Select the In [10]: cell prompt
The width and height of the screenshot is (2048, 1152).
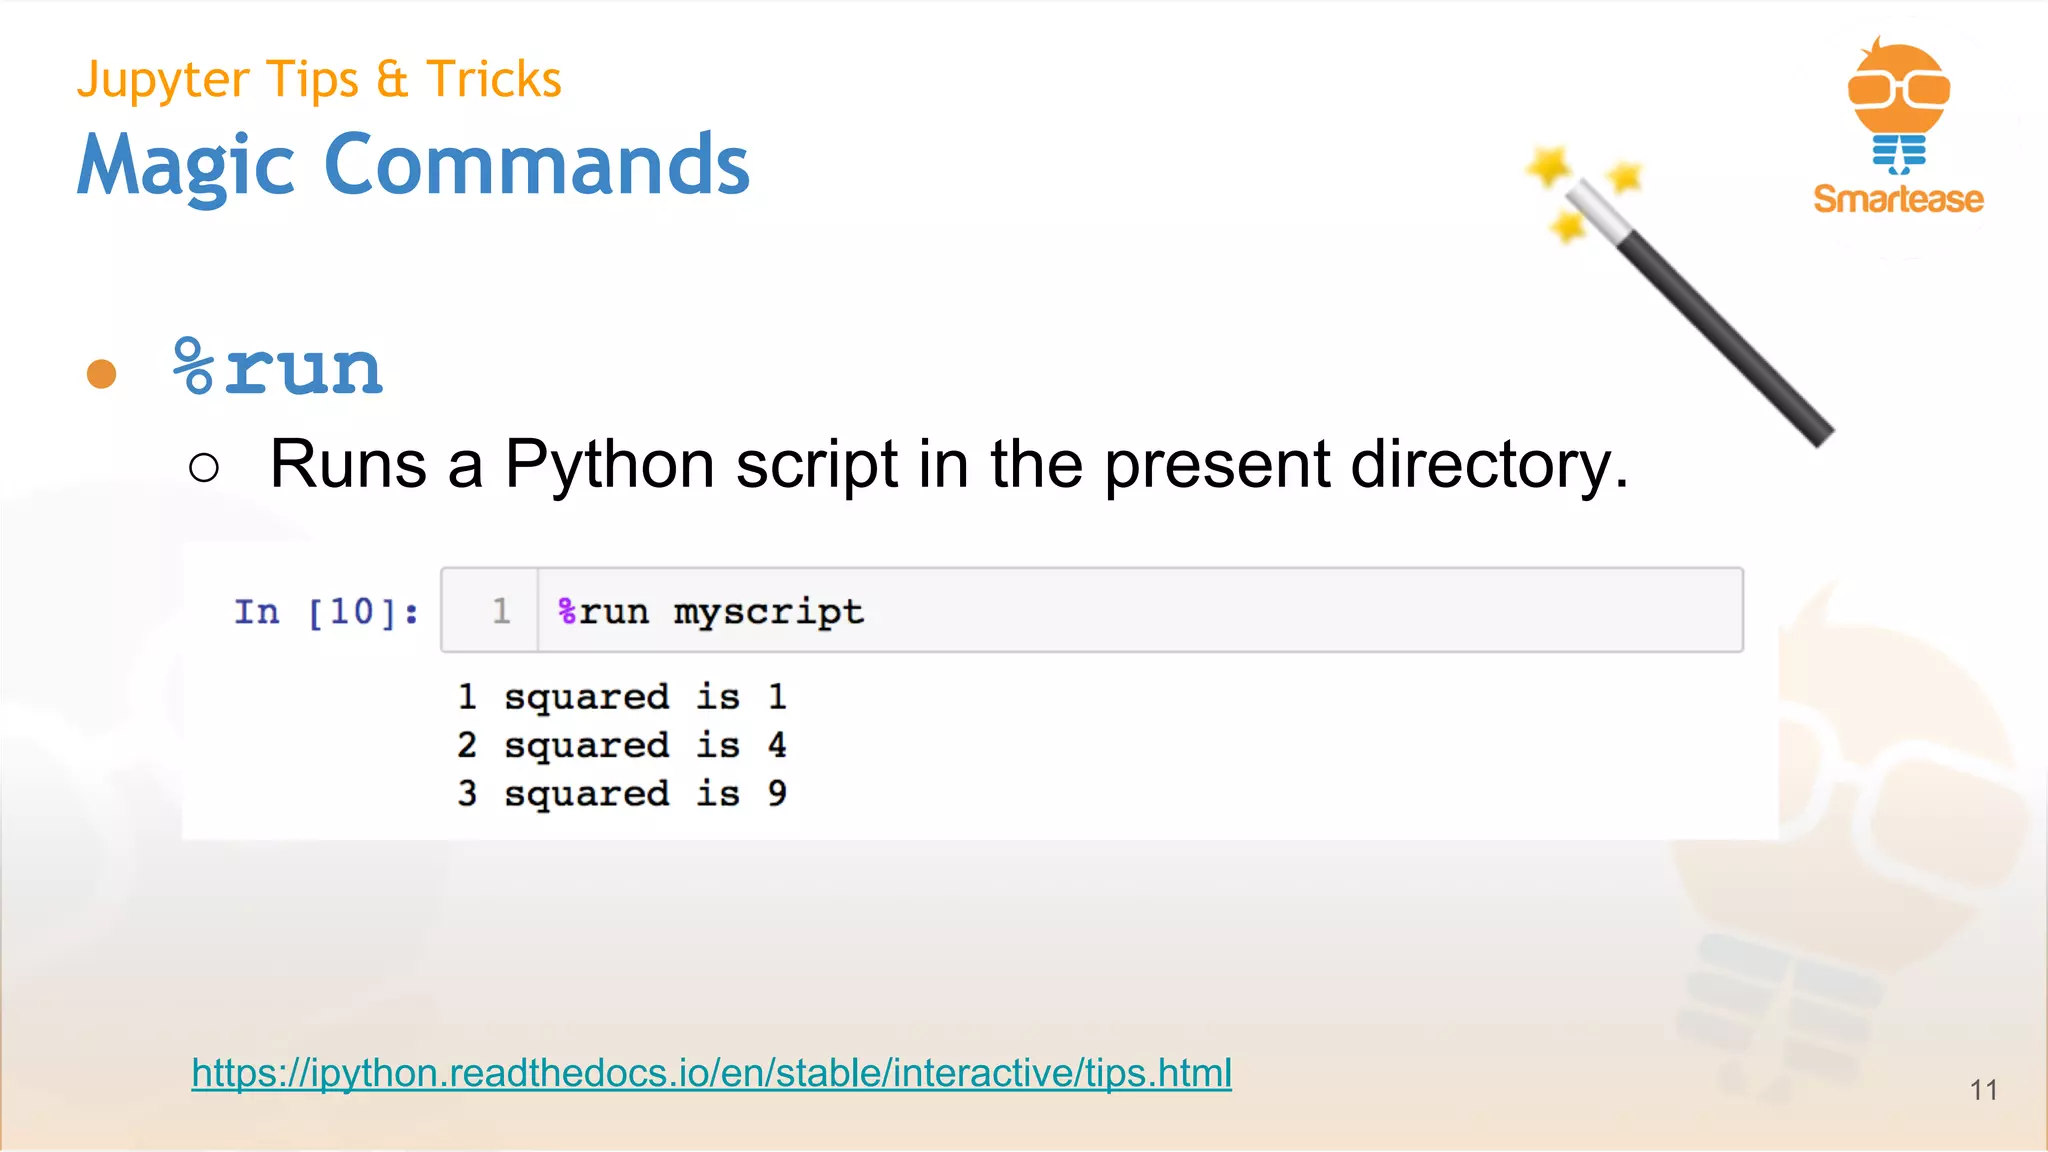click(x=327, y=611)
